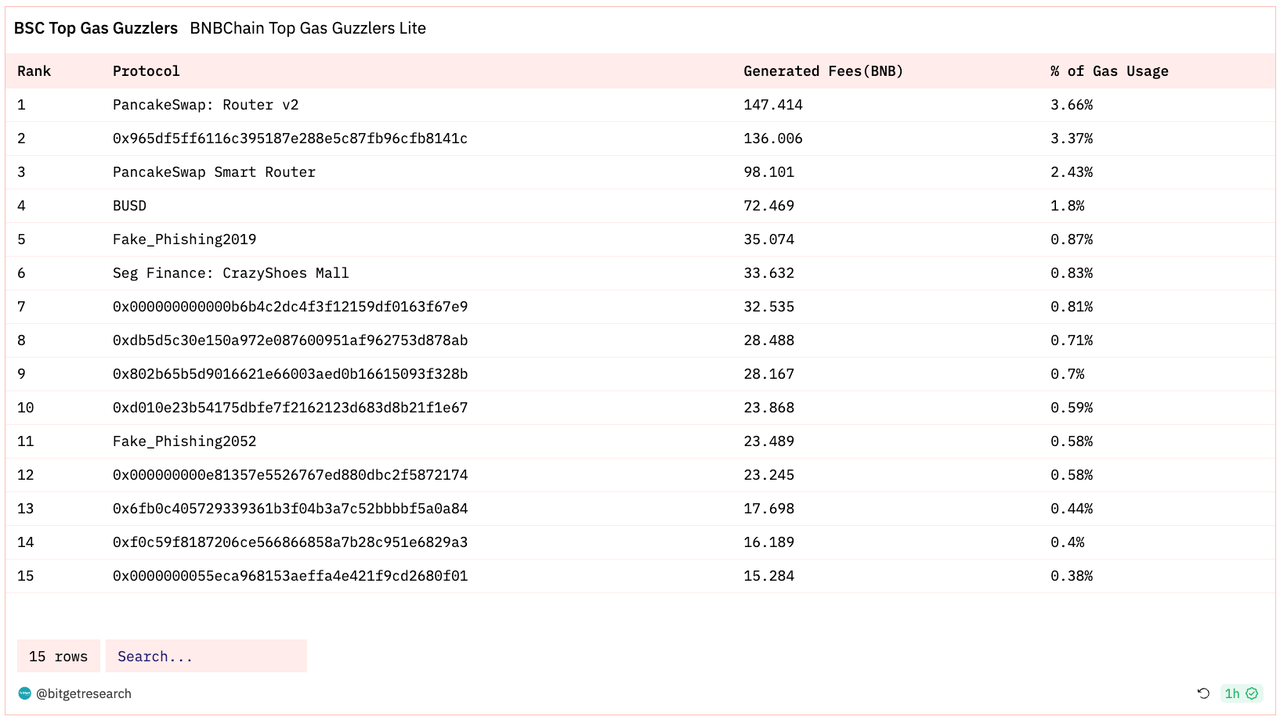Screen dimensions: 1280x720
Task: Click the 3.66% gas usage value
Action: tap(1071, 105)
